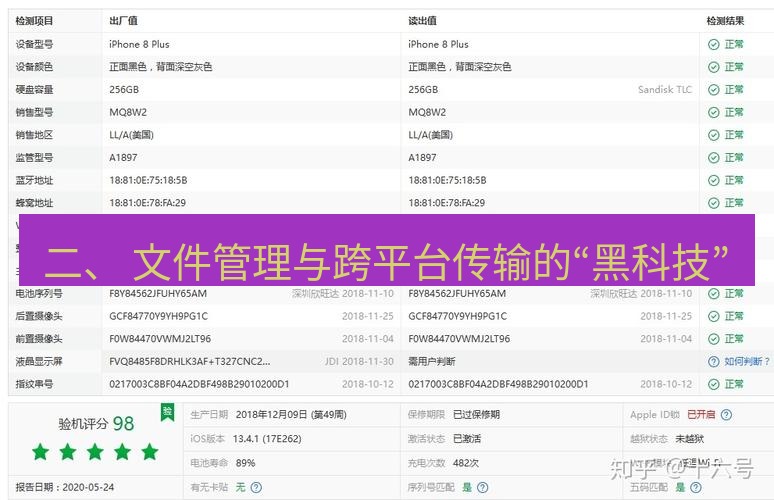
Task: Click the 检测项目 column header
Action: tap(34, 21)
